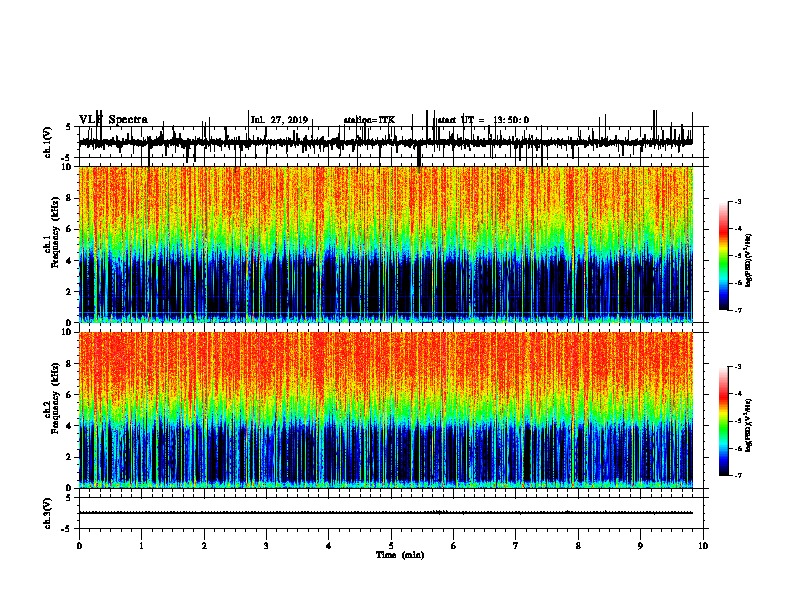Click the "0" tick on the Time axis
792x612 pixels.
tap(79, 546)
